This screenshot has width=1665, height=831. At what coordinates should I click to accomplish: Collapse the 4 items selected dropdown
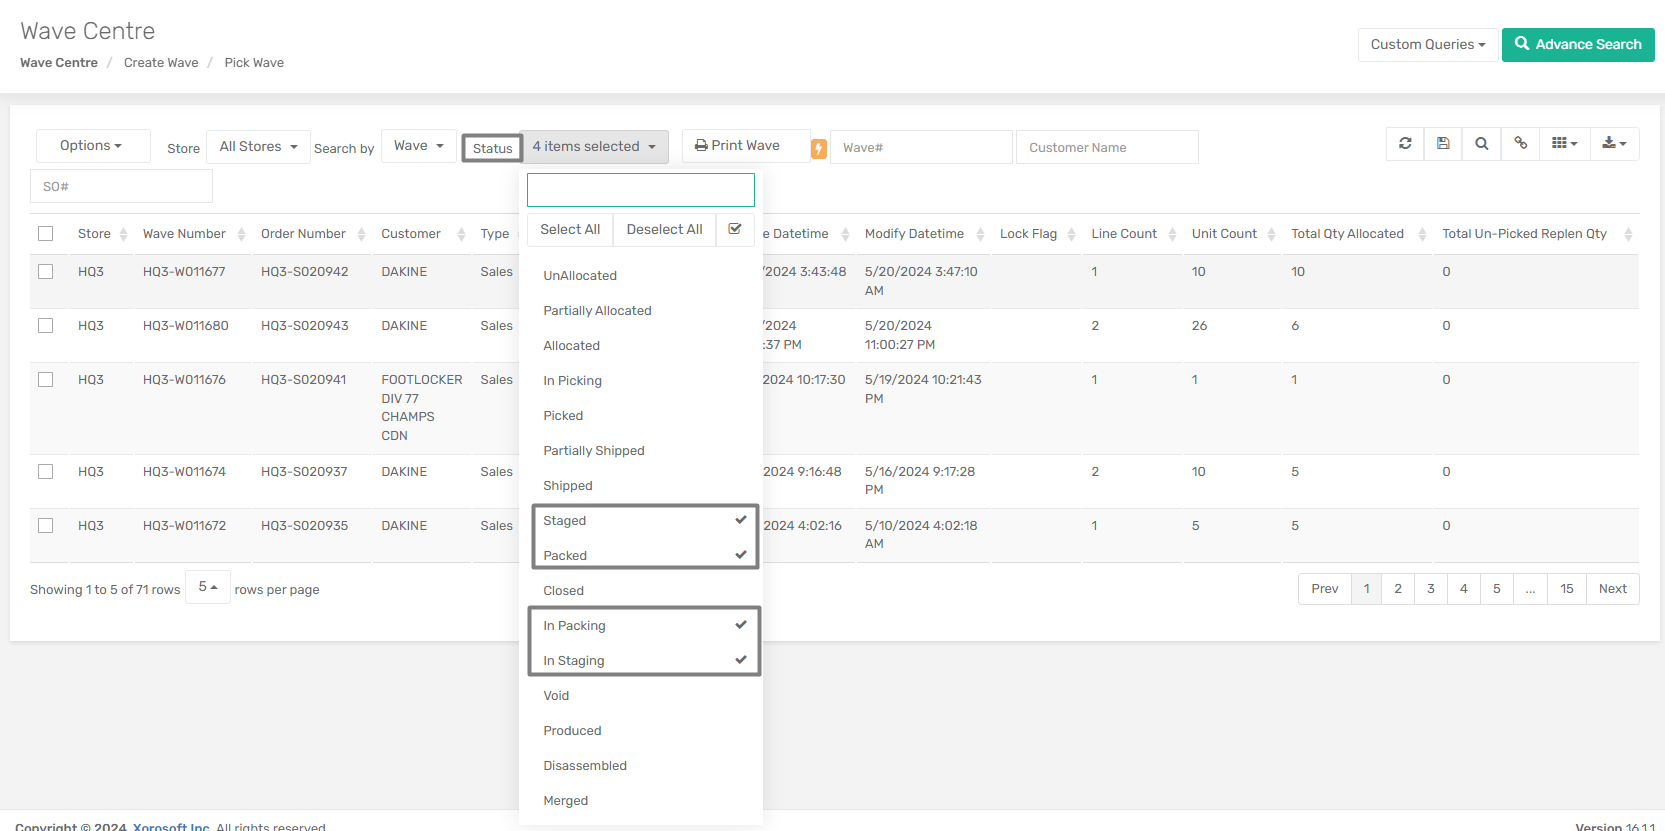click(594, 146)
